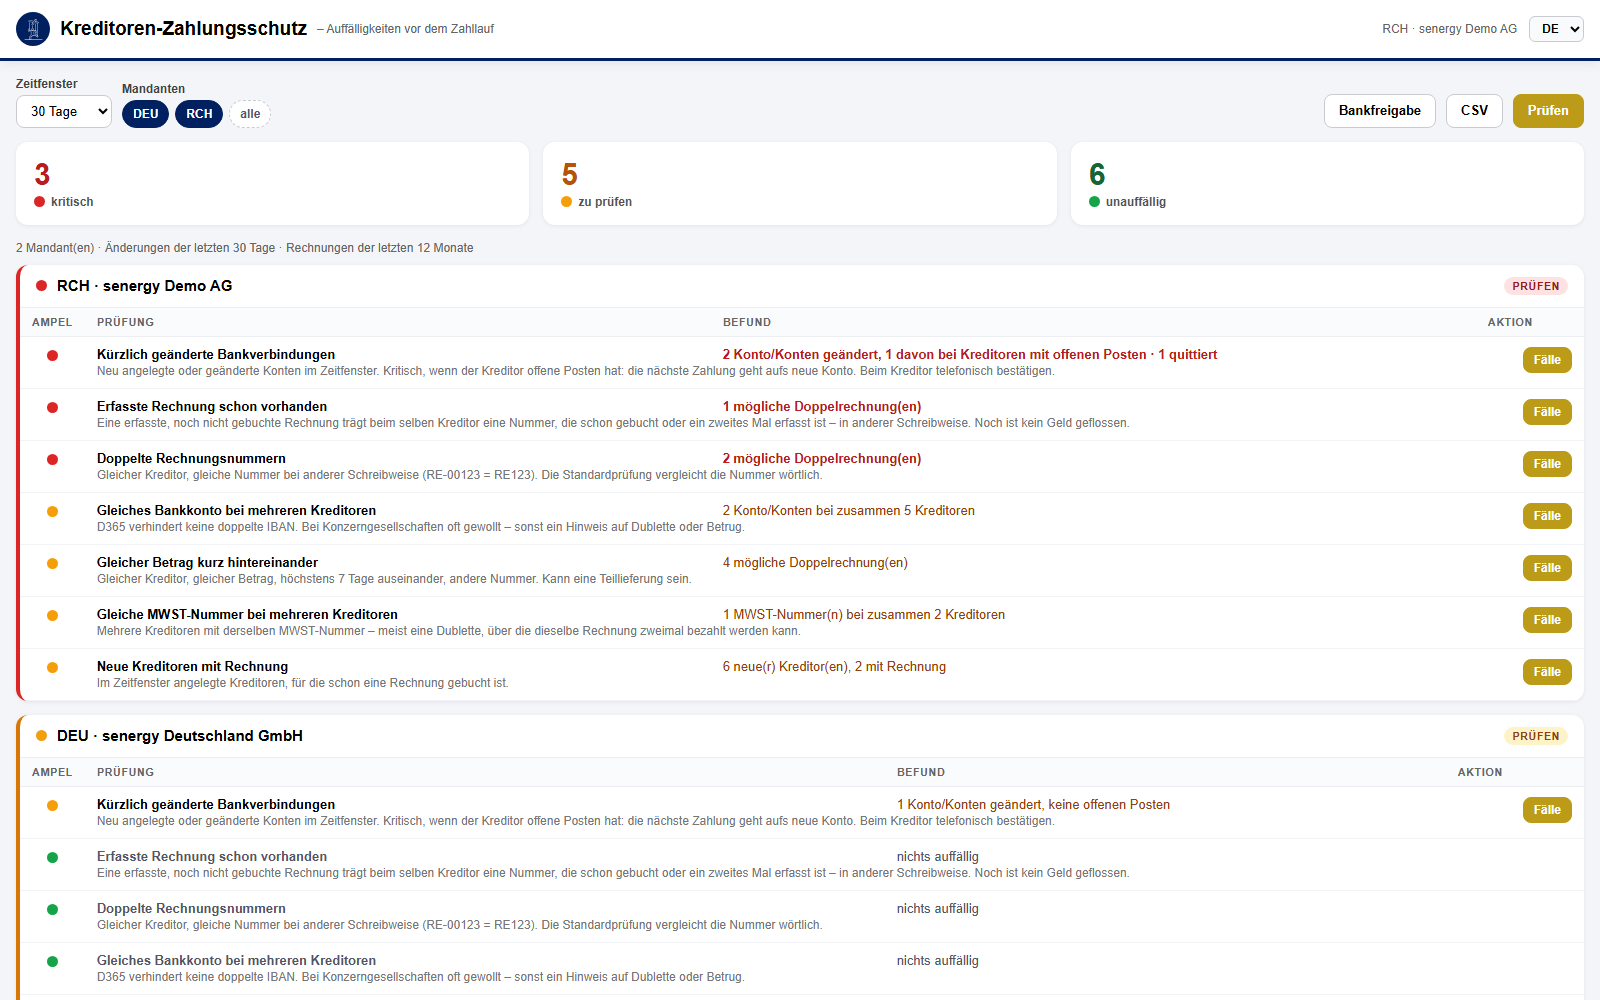Click the app logo icon in header

click(33, 29)
